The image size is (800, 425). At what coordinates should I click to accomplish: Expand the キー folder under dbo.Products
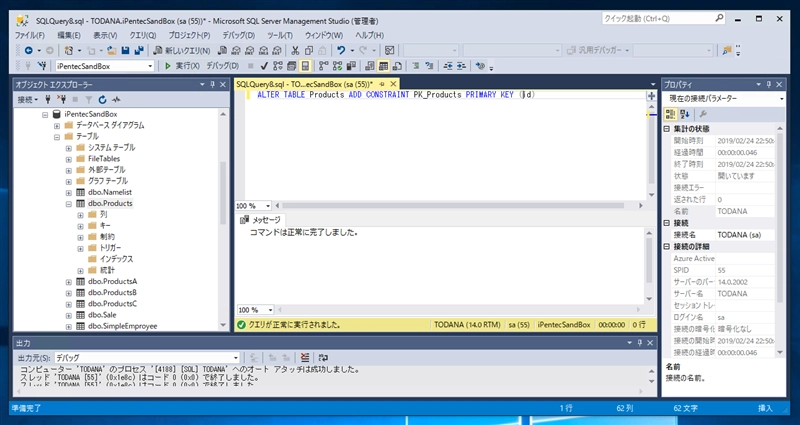(x=80, y=226)
